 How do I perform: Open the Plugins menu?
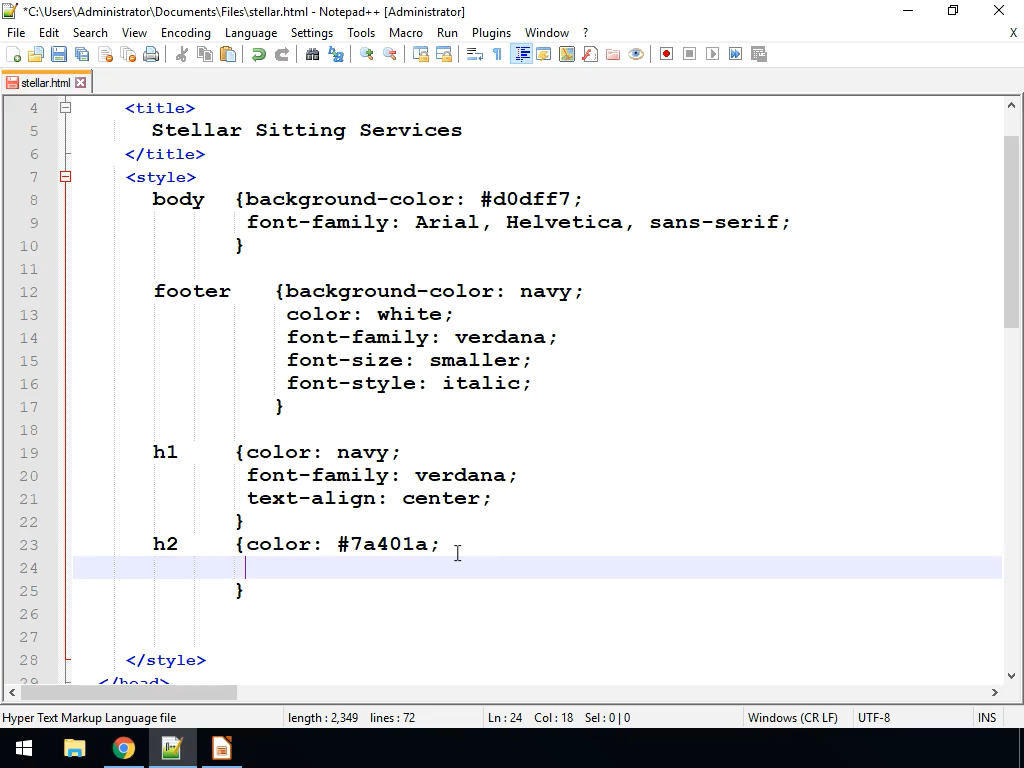[x=491, y=33]
